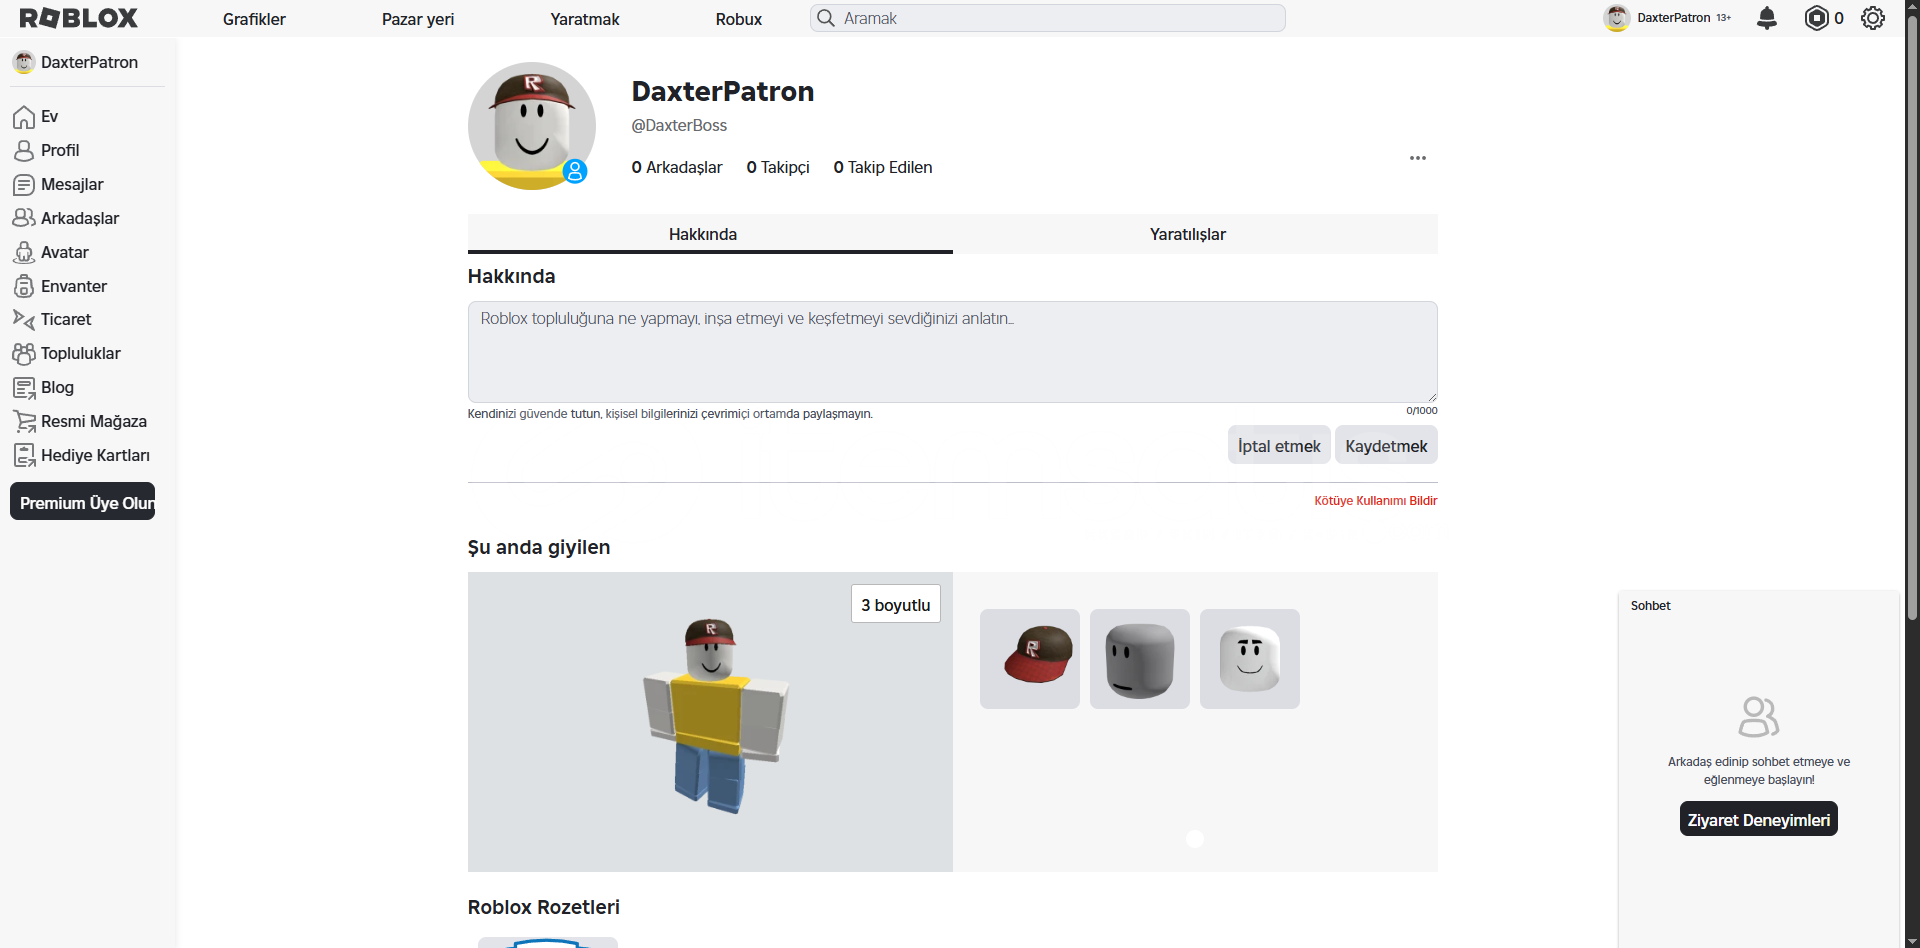The height and width of the screenshot is (948, 1920).
Task: Open the 0 Arkadaşlar list
Action: tap(677, 167)
